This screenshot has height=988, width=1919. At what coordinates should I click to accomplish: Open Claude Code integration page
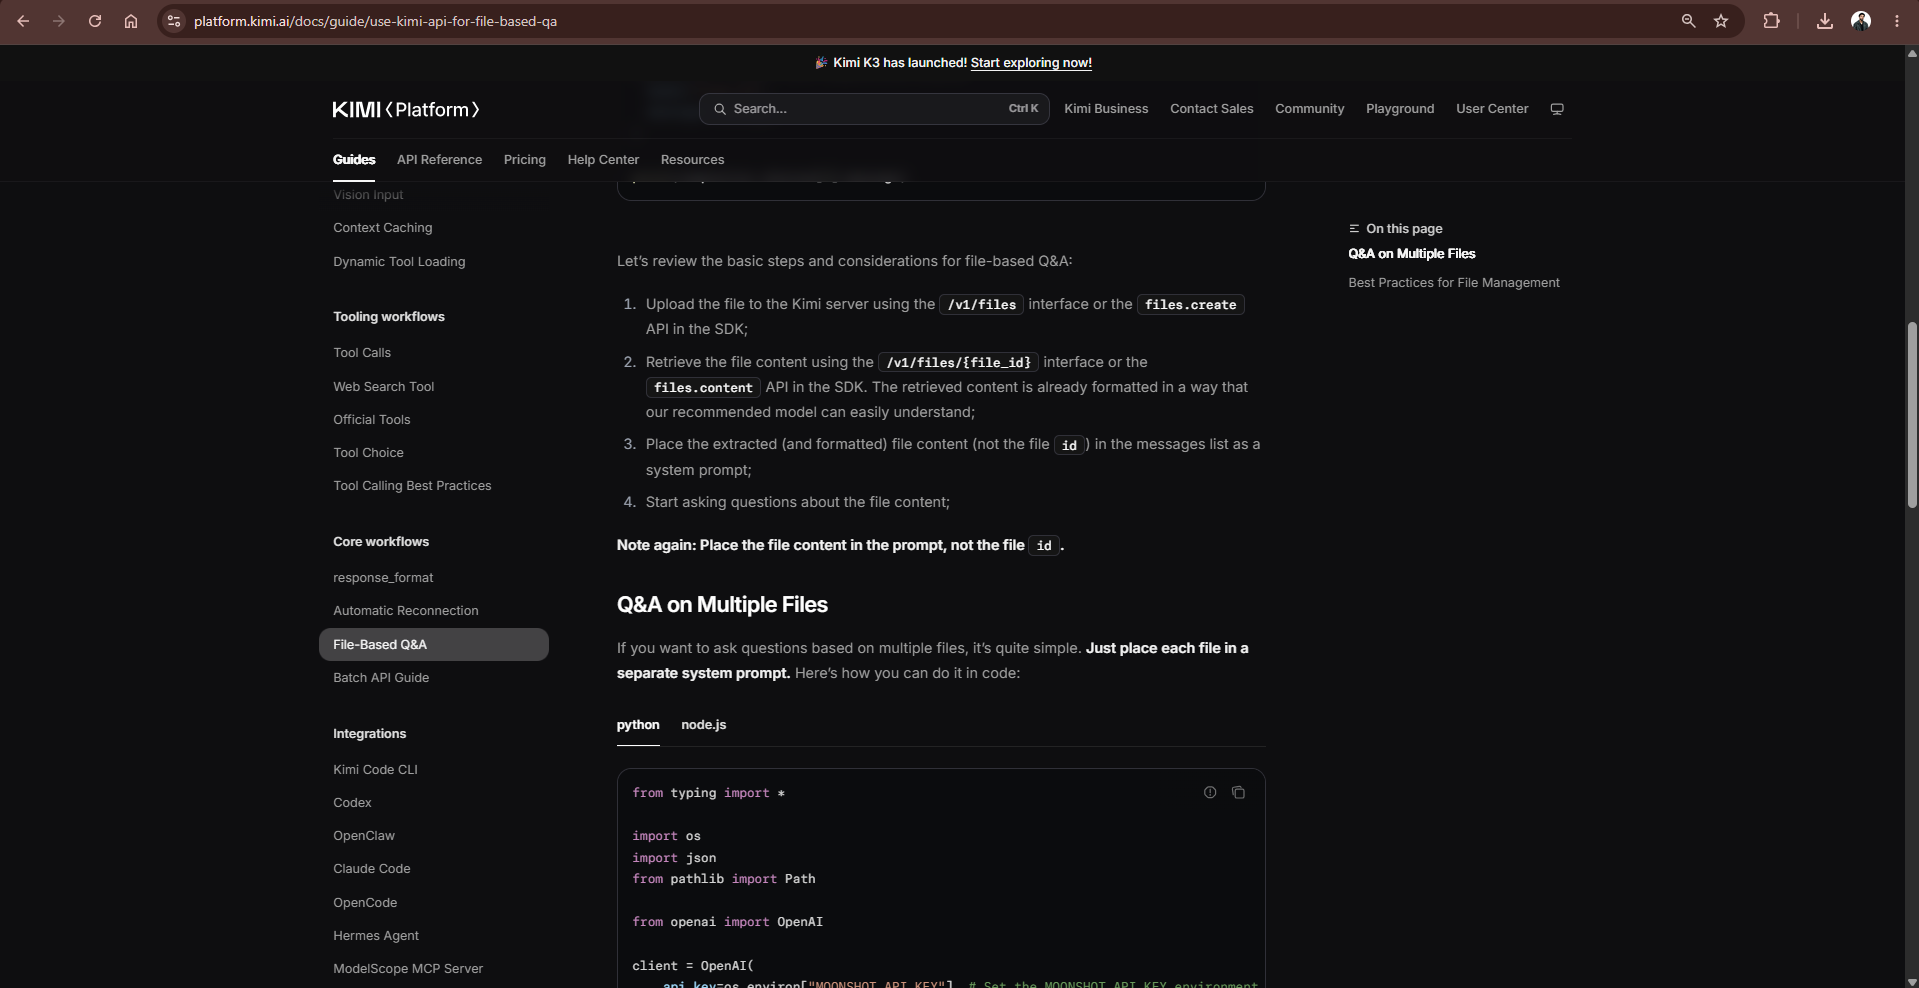pyautogui.click(x=372, y=869)
